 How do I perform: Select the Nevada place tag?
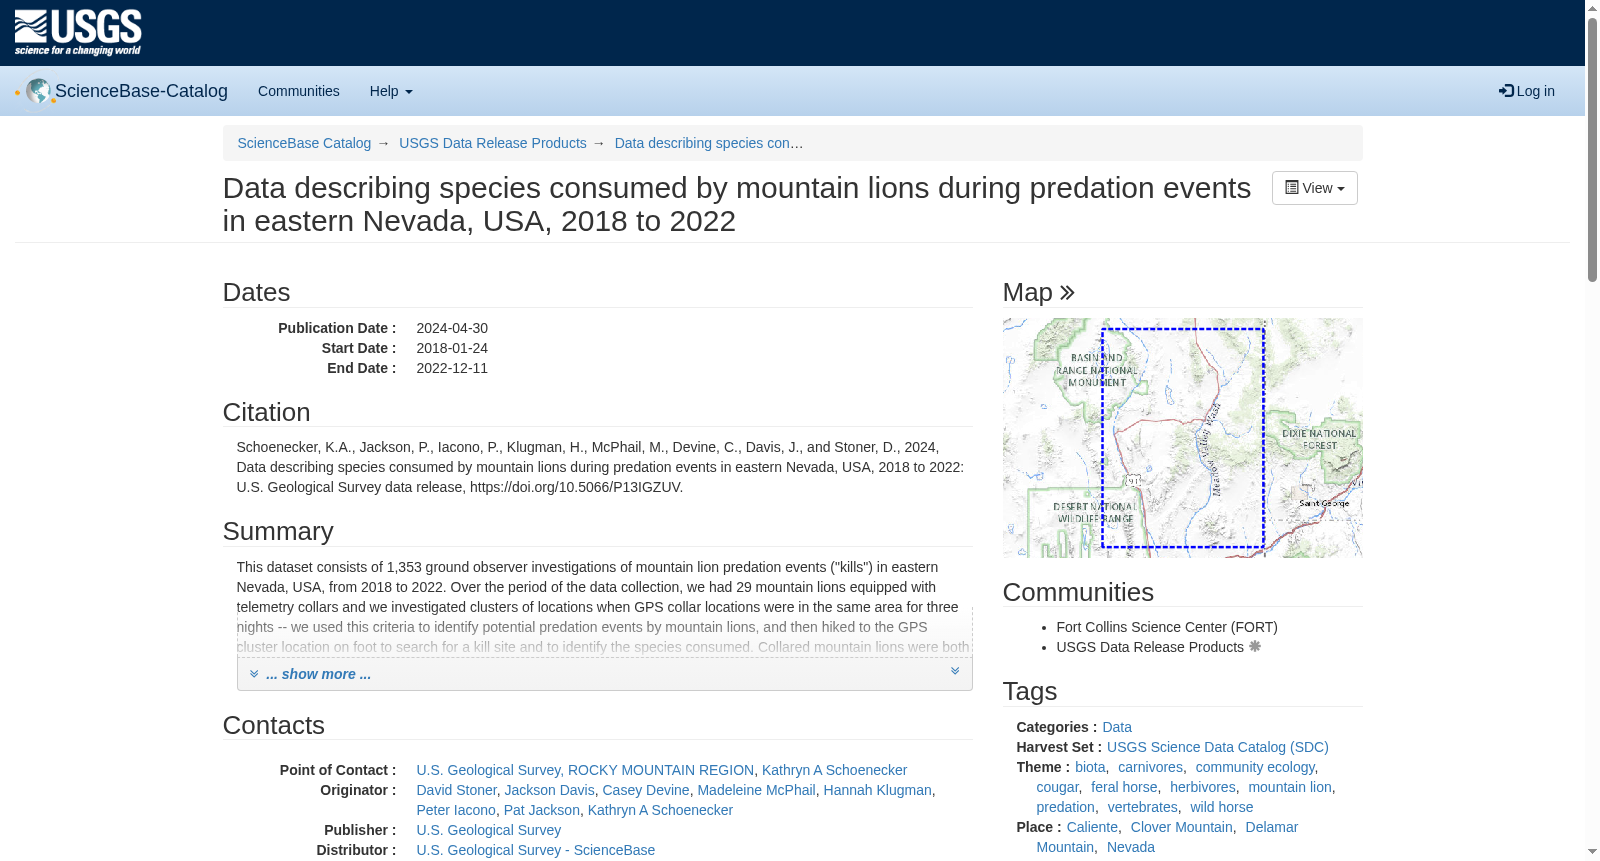coord(1130,847)
